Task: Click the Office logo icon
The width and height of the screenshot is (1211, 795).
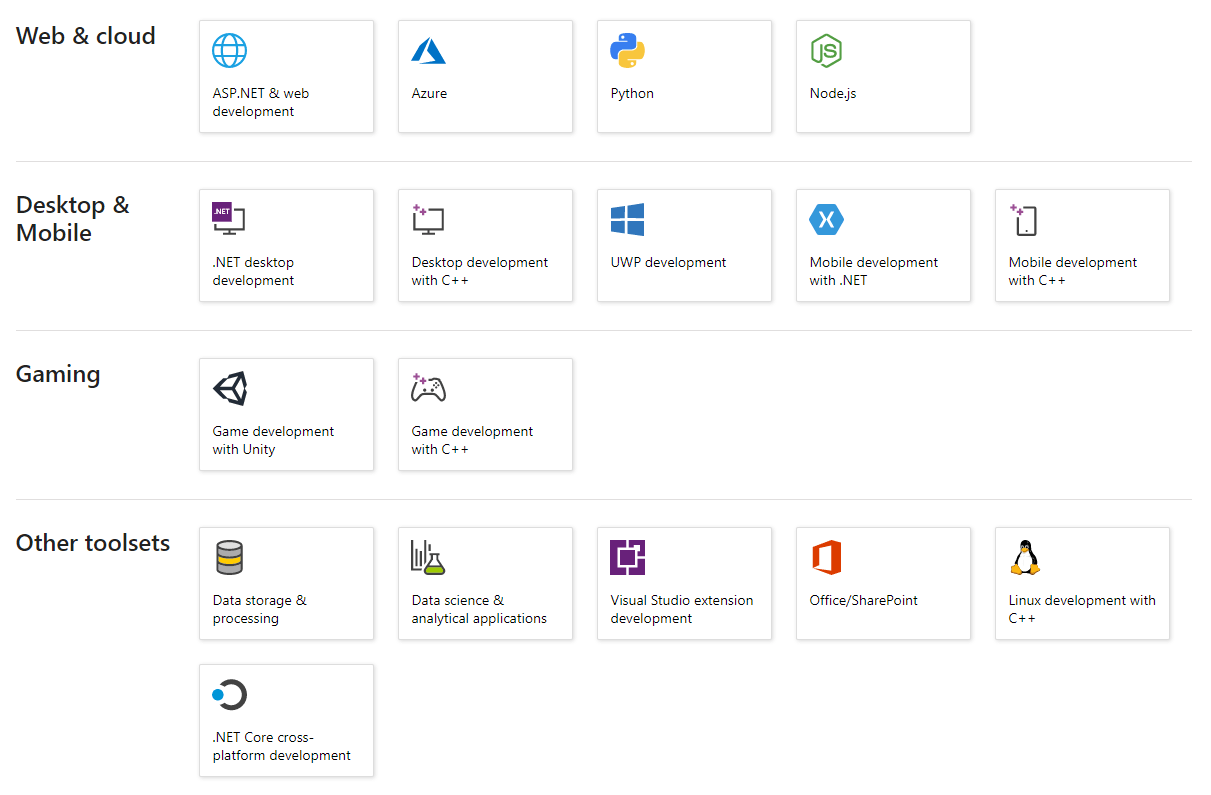Action: (826, 557)
